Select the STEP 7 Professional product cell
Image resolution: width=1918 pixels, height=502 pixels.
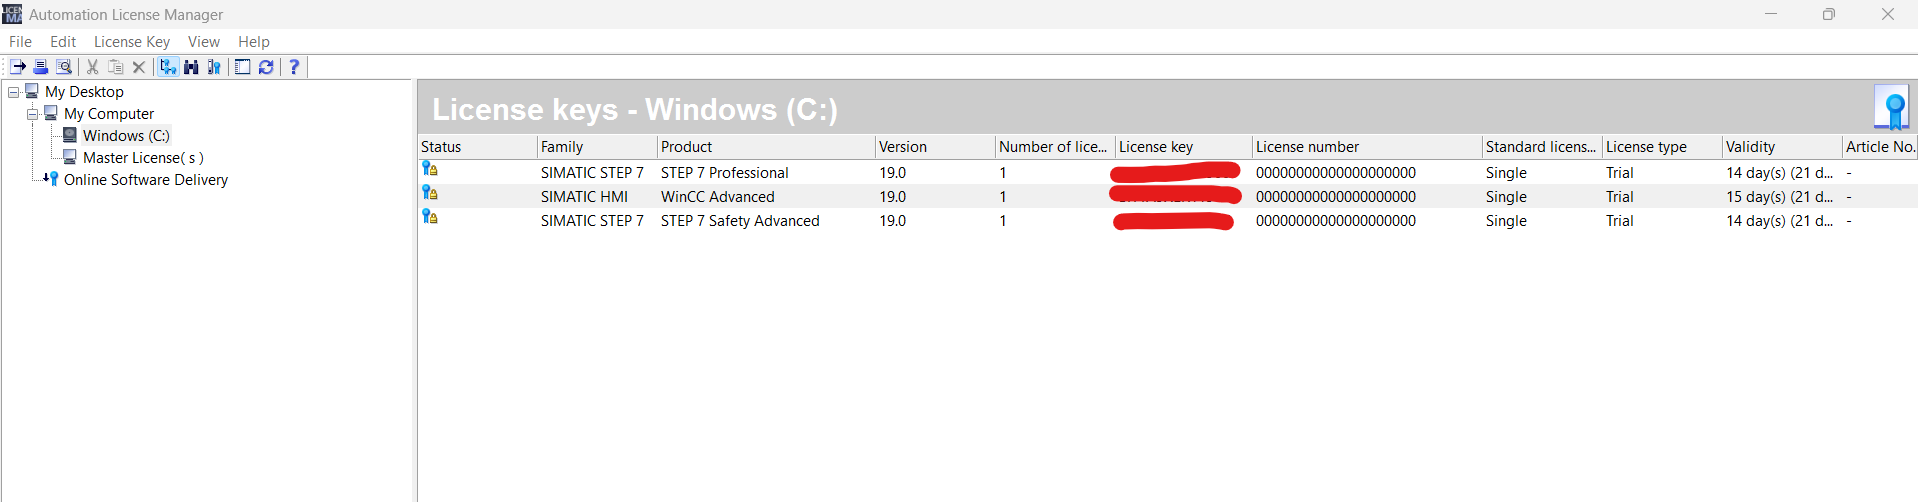click(x=724, y=173)
